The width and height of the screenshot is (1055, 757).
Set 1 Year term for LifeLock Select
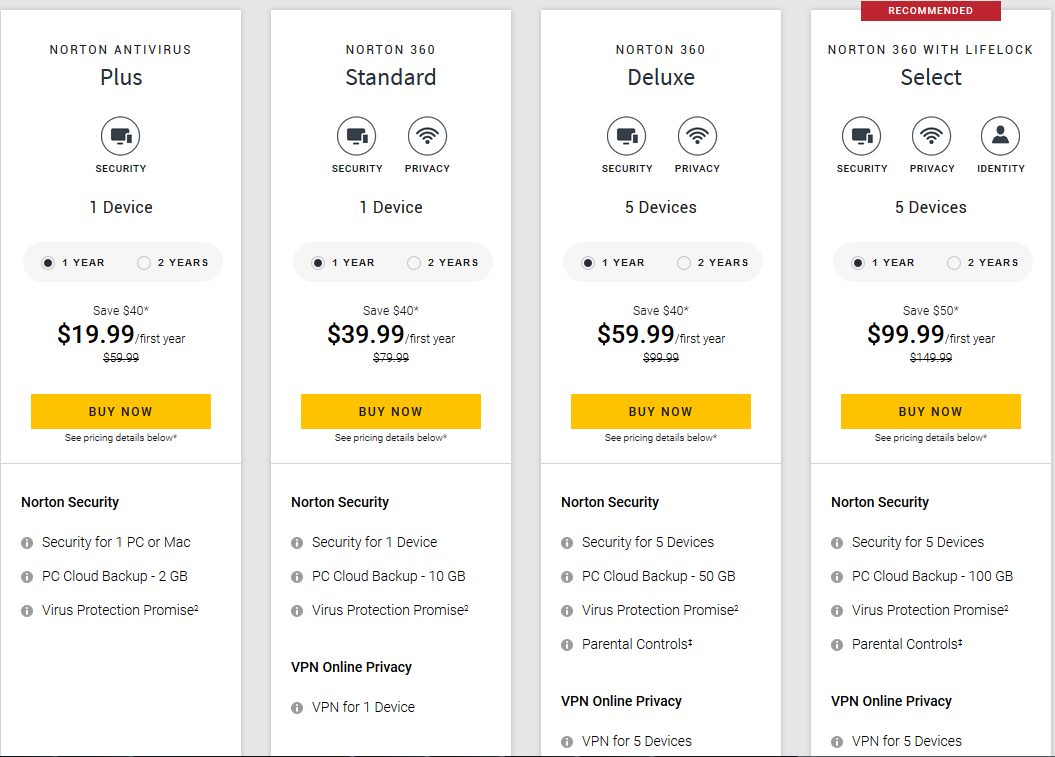(x=858, y=262)
